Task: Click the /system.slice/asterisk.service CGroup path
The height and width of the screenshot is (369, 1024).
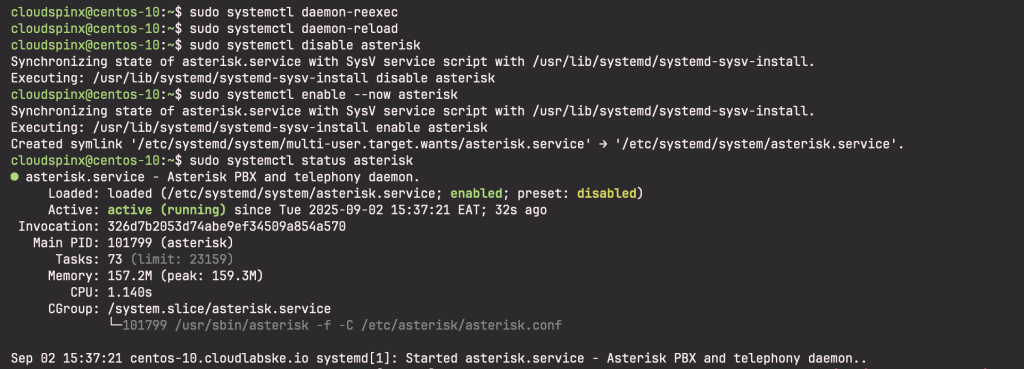Action: 219,308
